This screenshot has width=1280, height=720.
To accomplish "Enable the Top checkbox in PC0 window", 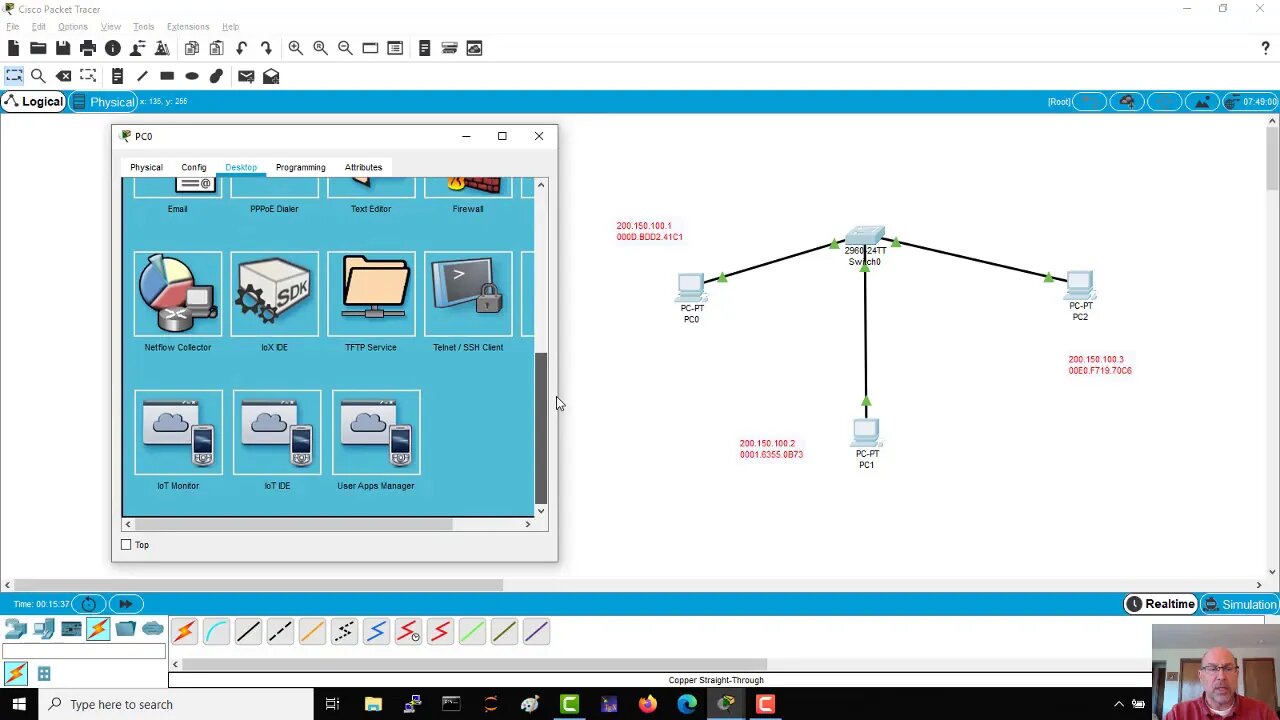I will coord(126,545).
